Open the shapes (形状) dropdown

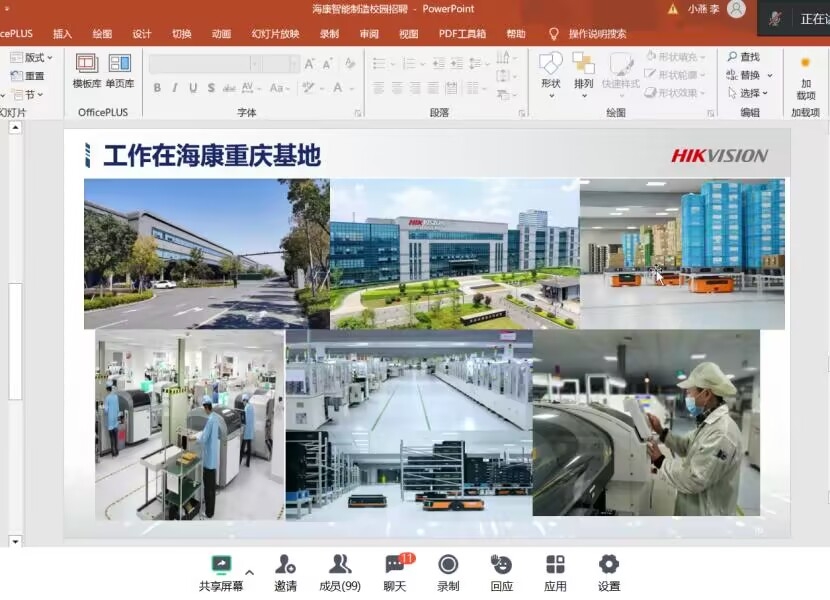pyautogui.click(x=550, y=71)
